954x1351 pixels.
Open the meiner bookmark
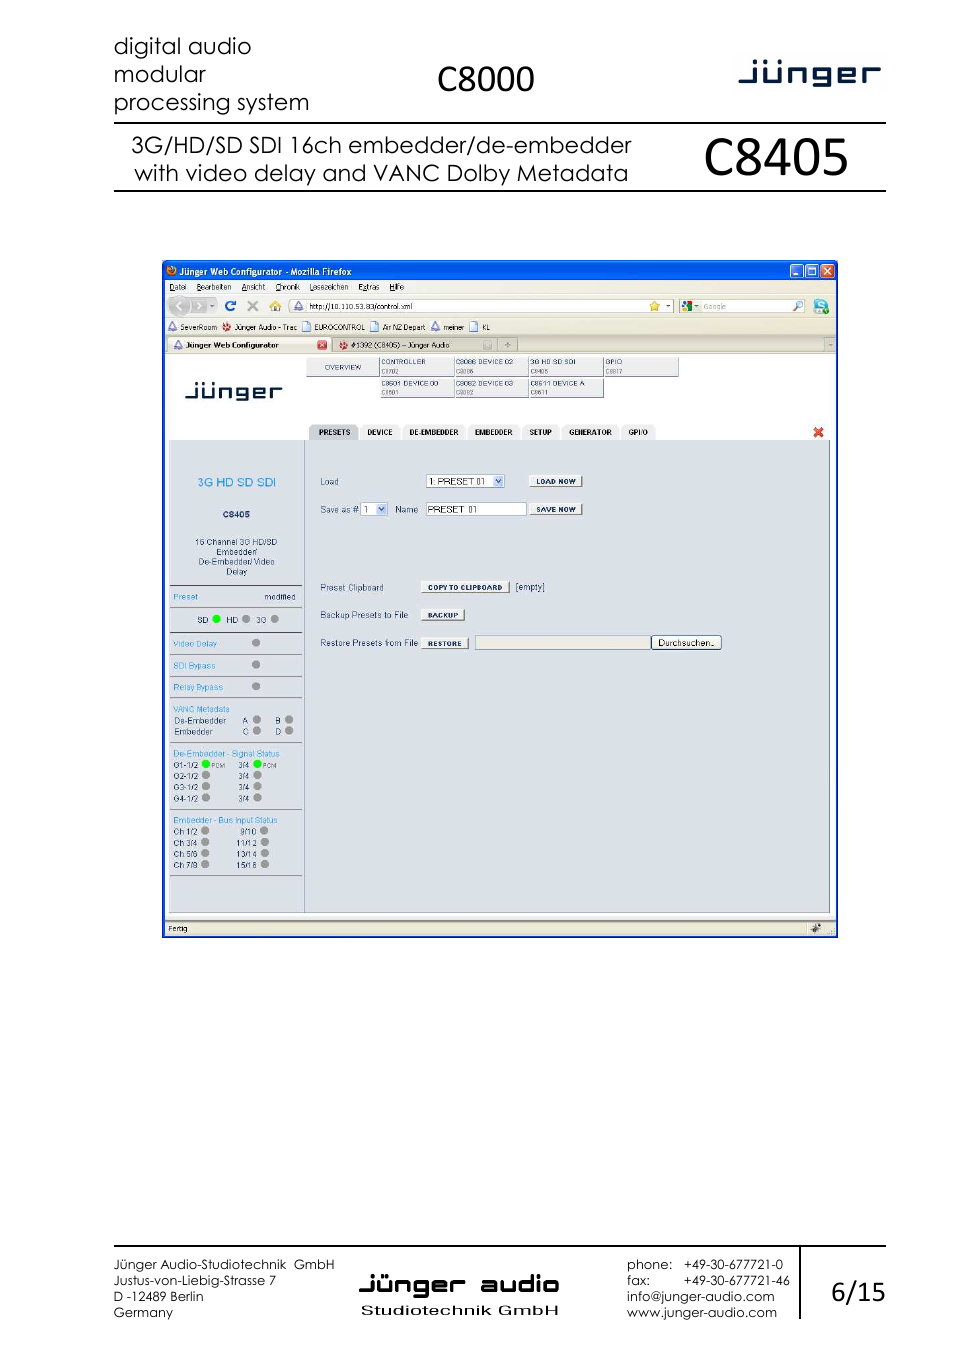pos(448,327)
